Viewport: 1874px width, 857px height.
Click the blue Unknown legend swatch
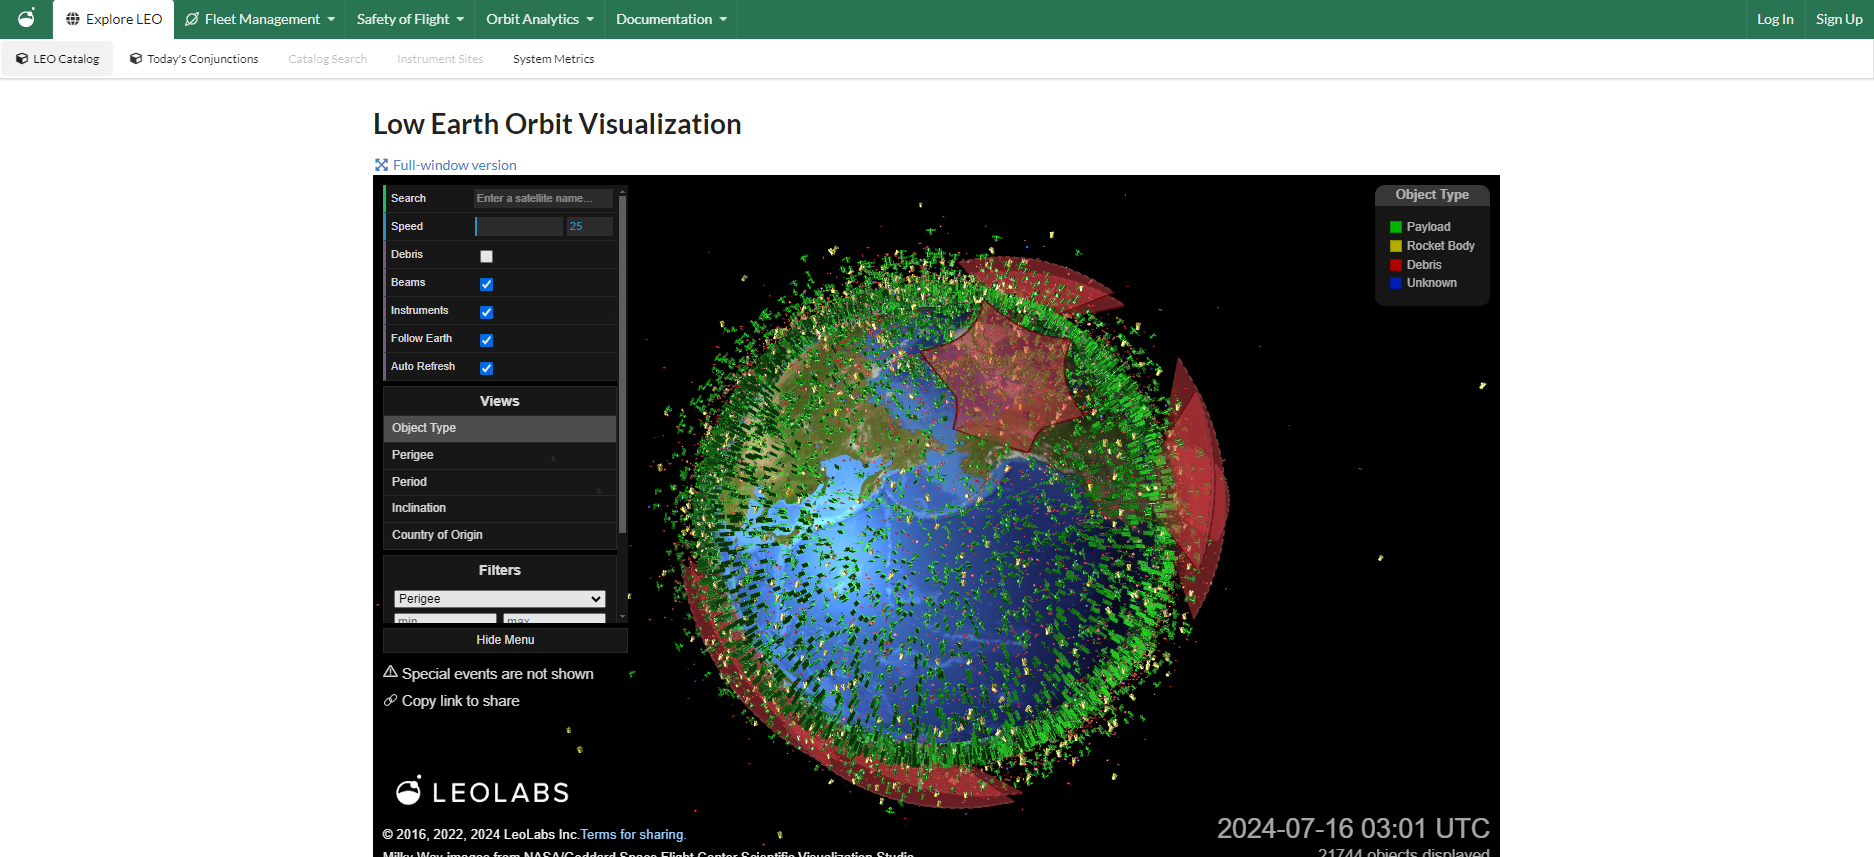1396,283
